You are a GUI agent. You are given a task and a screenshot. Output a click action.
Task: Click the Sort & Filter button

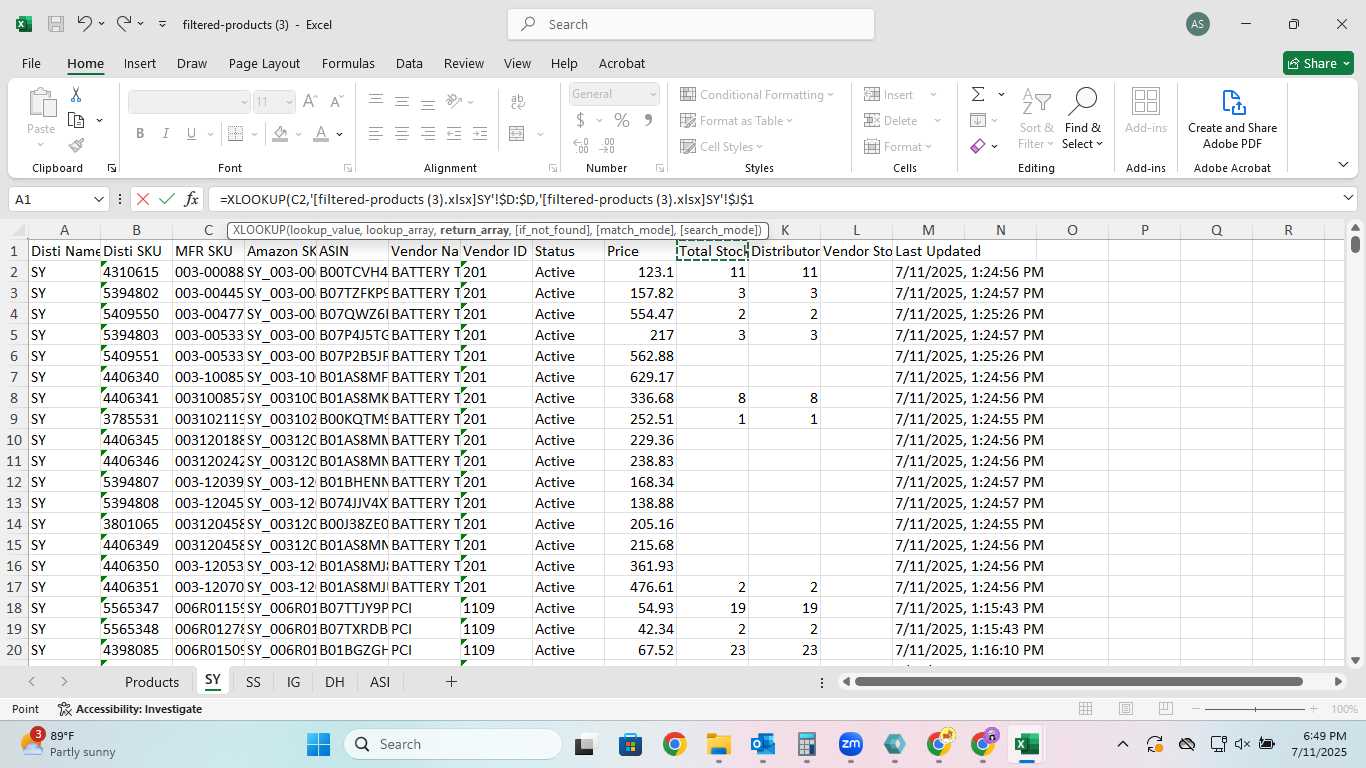(1036, 120)
